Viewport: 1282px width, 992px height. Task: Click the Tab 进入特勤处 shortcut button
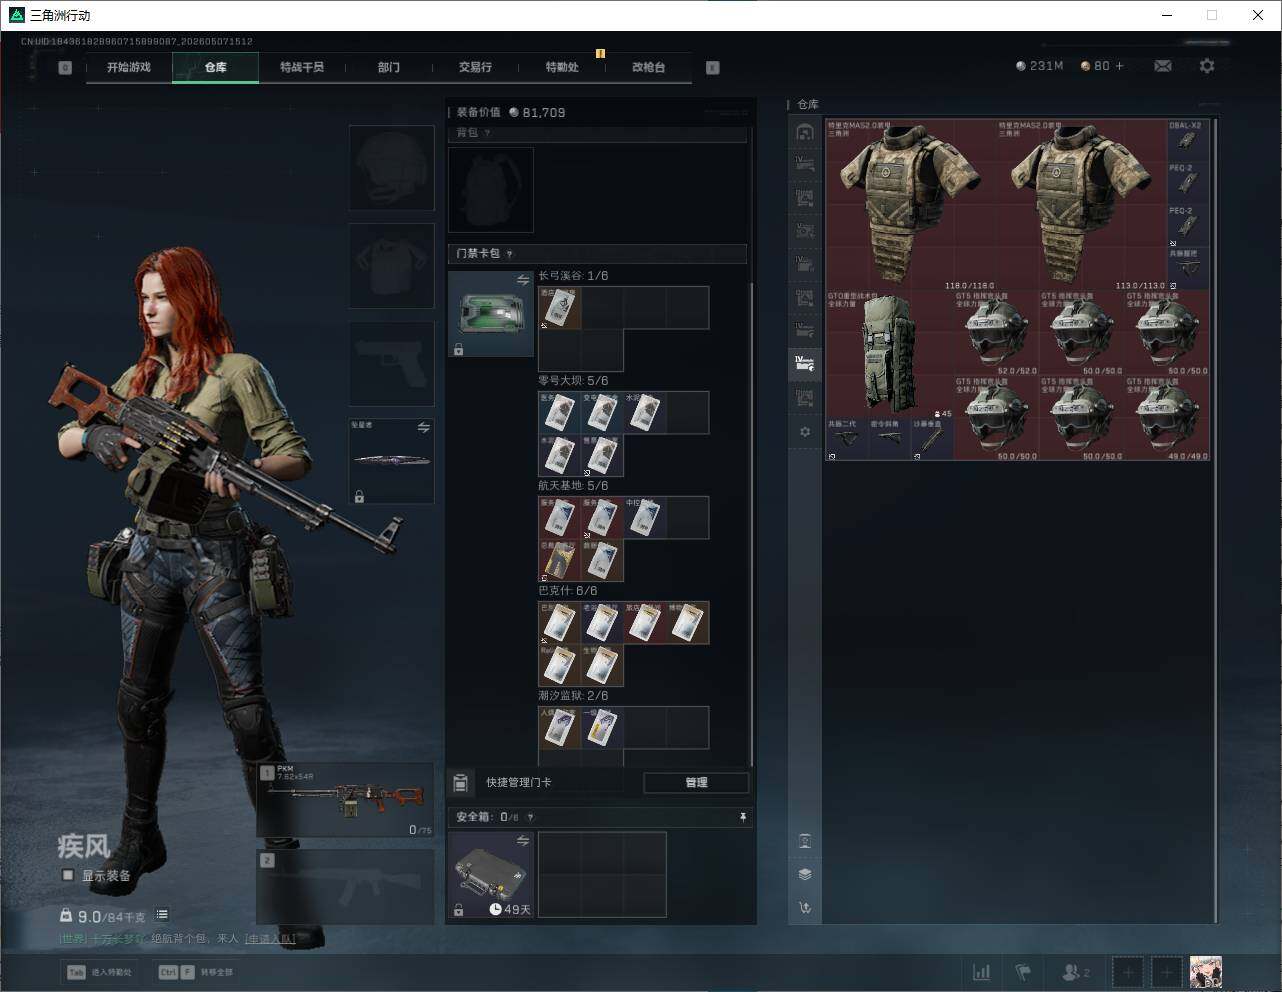coord(99,972)
